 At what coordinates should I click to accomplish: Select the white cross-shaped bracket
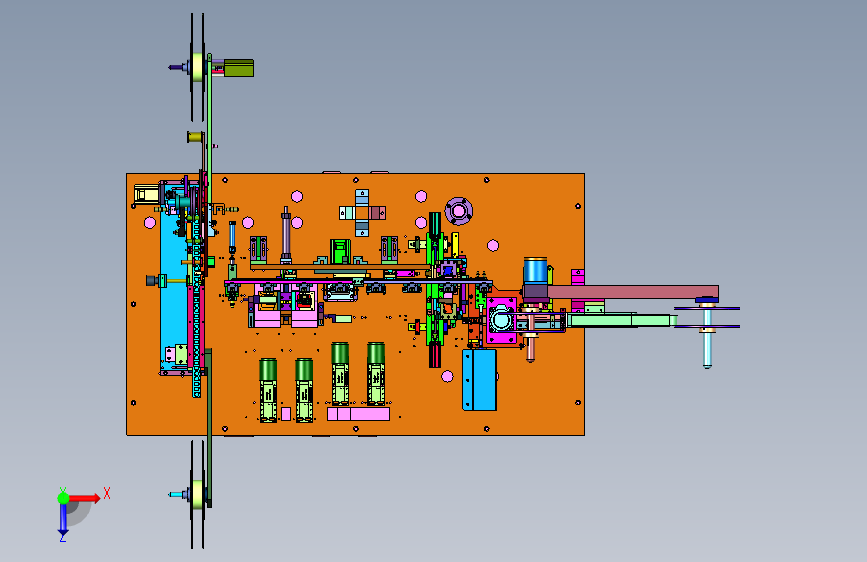(362, 213)
